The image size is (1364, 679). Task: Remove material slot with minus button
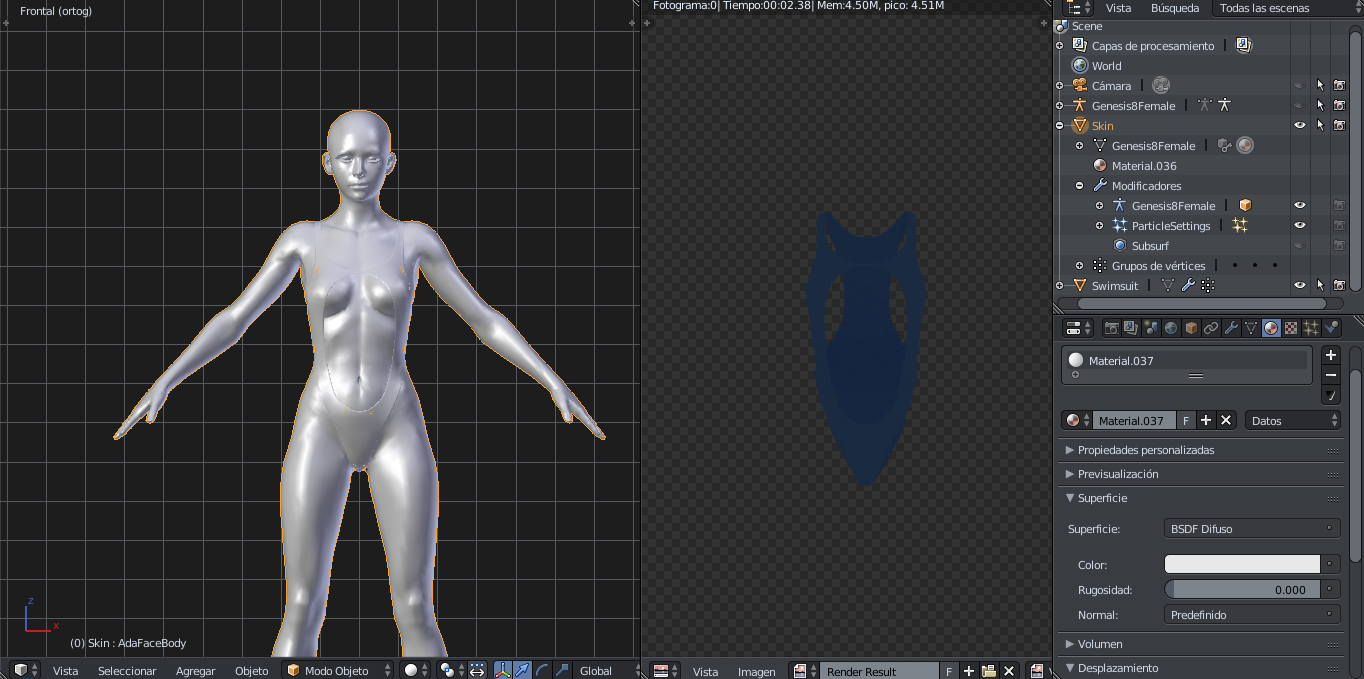pyautogui.click(x=1331, y=375)
